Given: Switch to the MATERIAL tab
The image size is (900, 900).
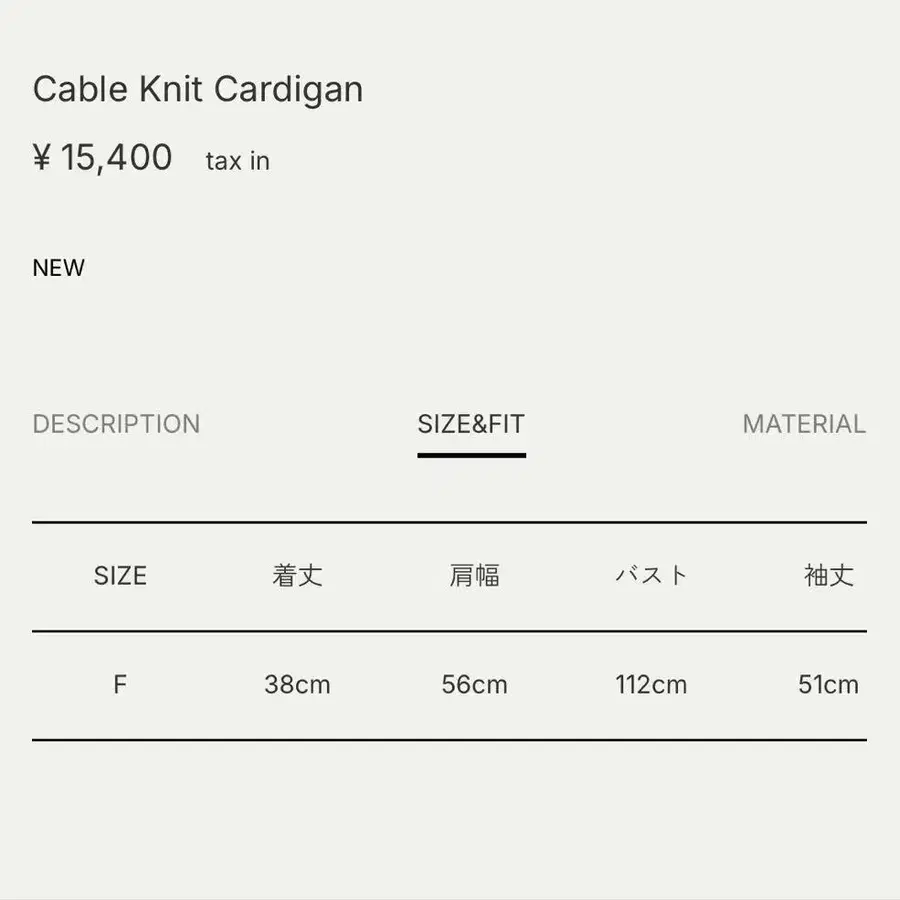Looking at the screenshot, I should coord(804,424).
